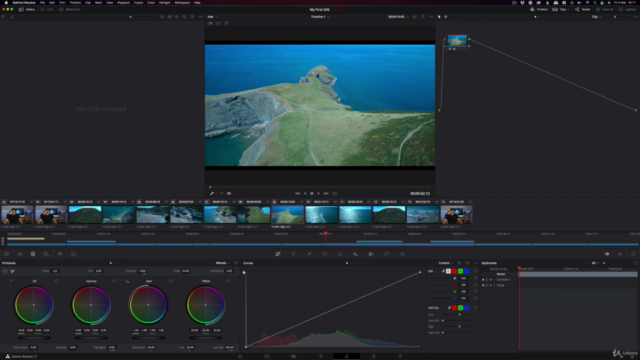Show the Keyframes palette icon

point(607,254)
